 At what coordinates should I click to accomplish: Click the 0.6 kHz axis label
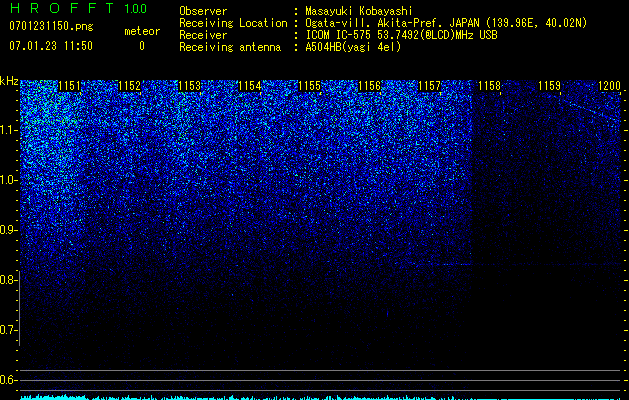[x=9, y=380]
